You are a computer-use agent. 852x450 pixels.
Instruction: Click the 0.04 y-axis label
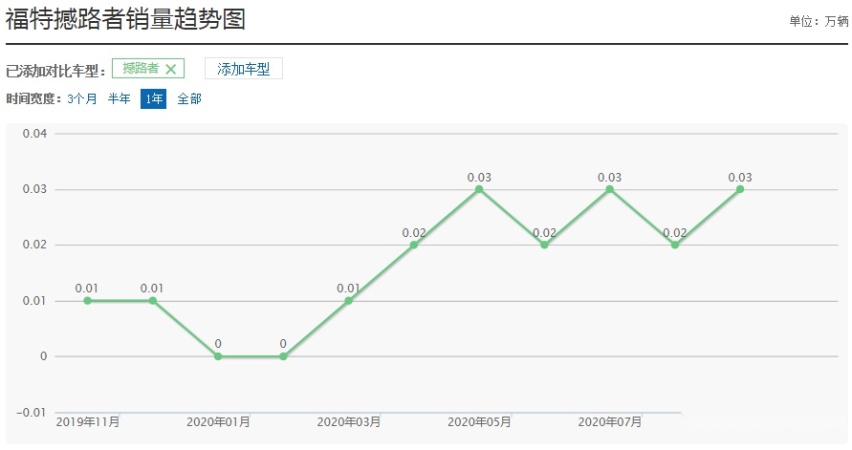[35, 134]
